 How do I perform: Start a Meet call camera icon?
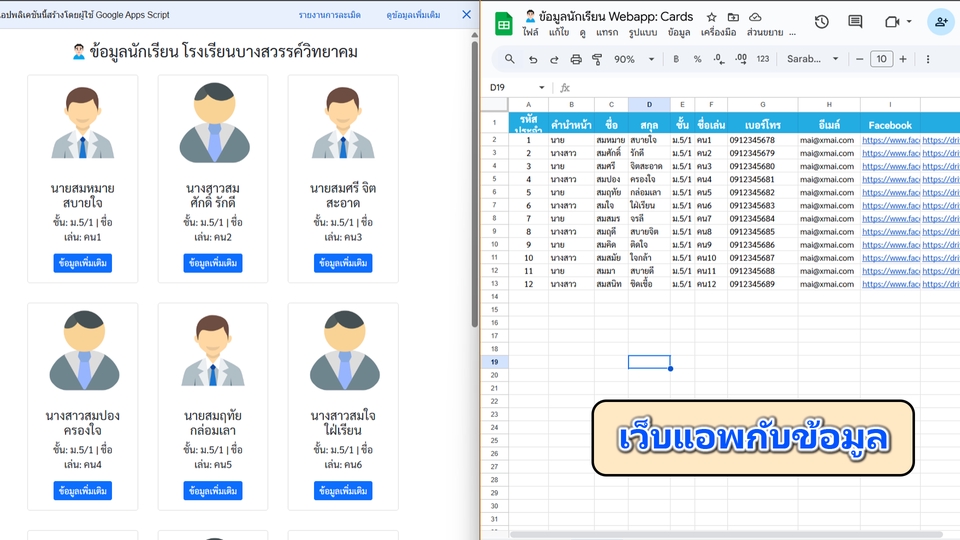click(x=891, y=22)
